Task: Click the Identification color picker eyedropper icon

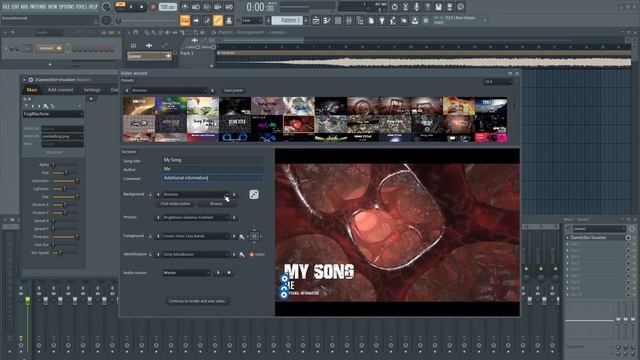Action: (242, 254)
